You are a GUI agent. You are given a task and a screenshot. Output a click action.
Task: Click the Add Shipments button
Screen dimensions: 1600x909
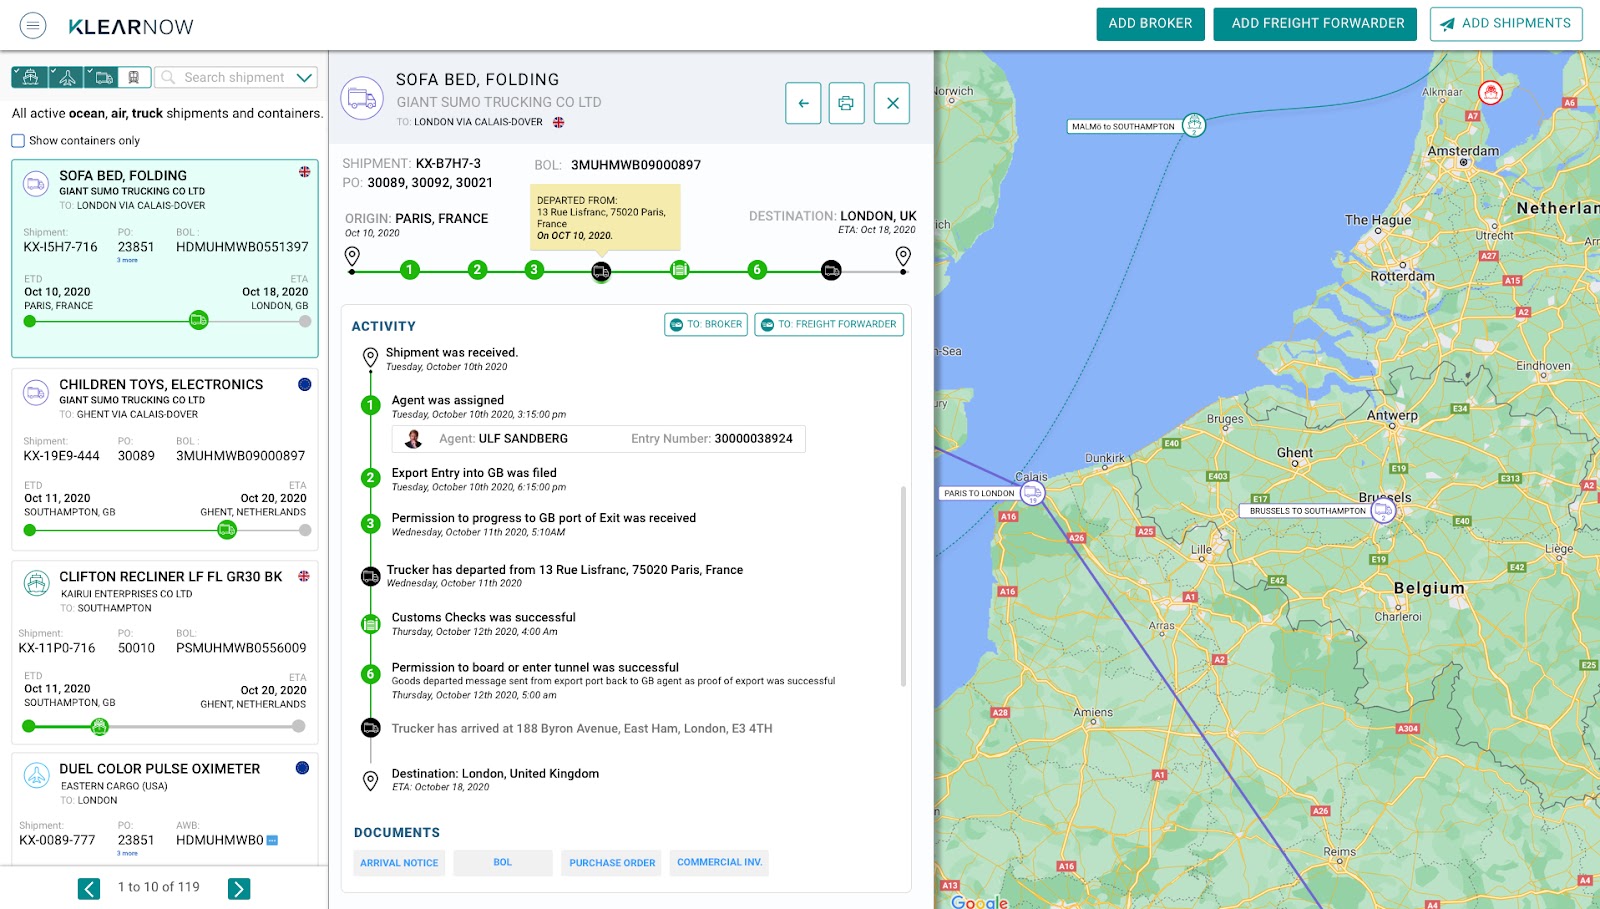tap(1506, 24)
